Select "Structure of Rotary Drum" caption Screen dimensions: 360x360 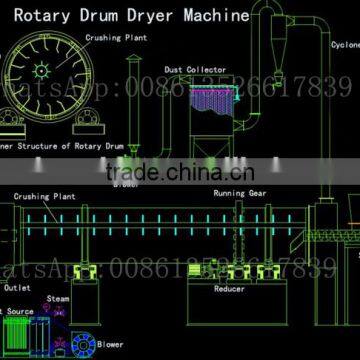[71, 146]
